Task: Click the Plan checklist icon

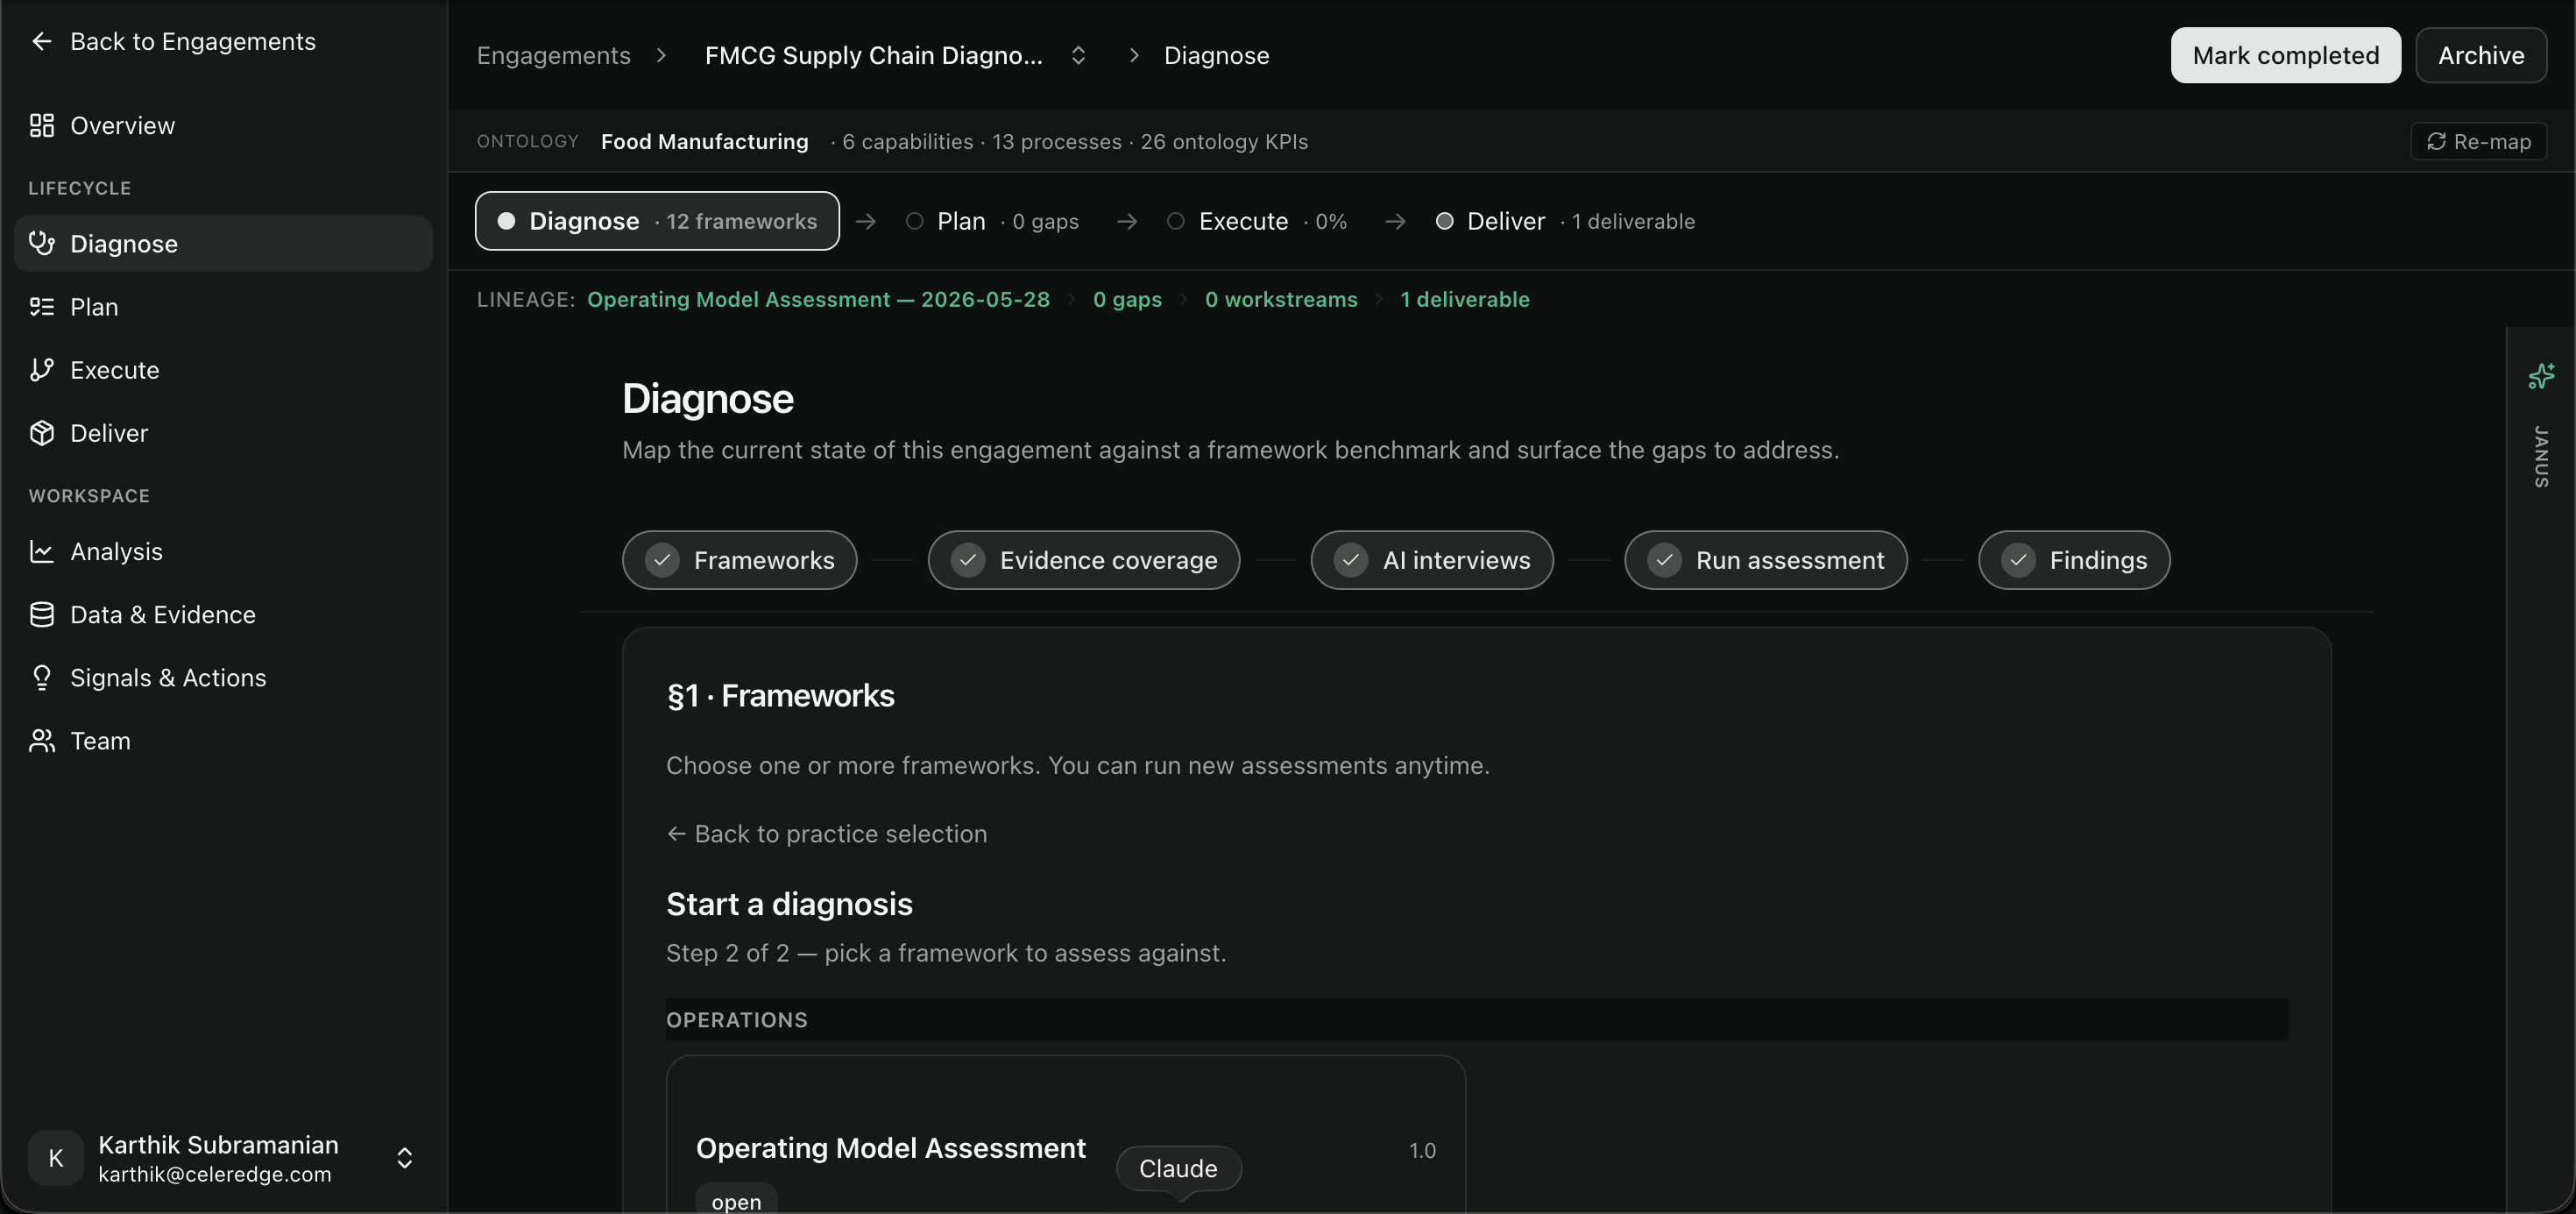Action: coord(41,306)
